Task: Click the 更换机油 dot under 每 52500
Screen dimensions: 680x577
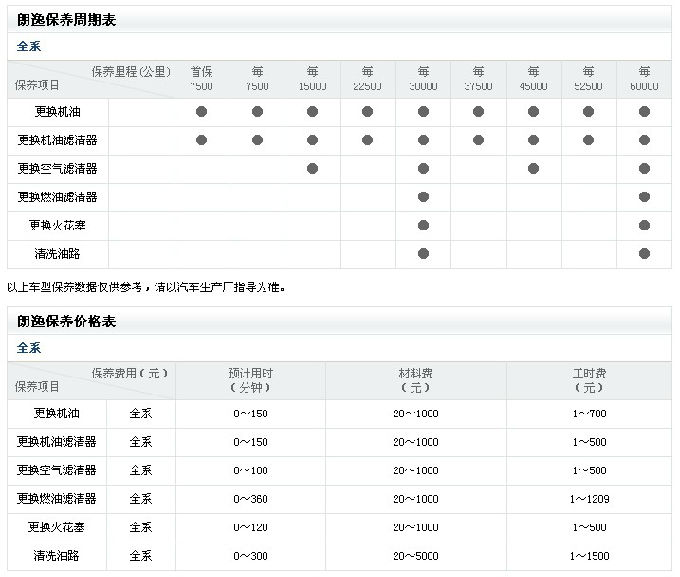Action: tap(588, 111)
